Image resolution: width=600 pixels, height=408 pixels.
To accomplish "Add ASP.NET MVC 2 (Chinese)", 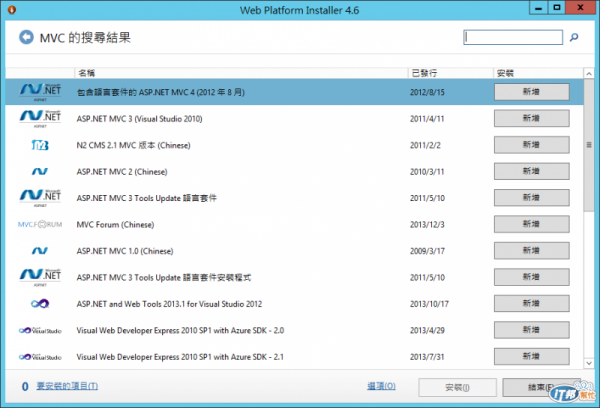I will [x=532, y=171].
